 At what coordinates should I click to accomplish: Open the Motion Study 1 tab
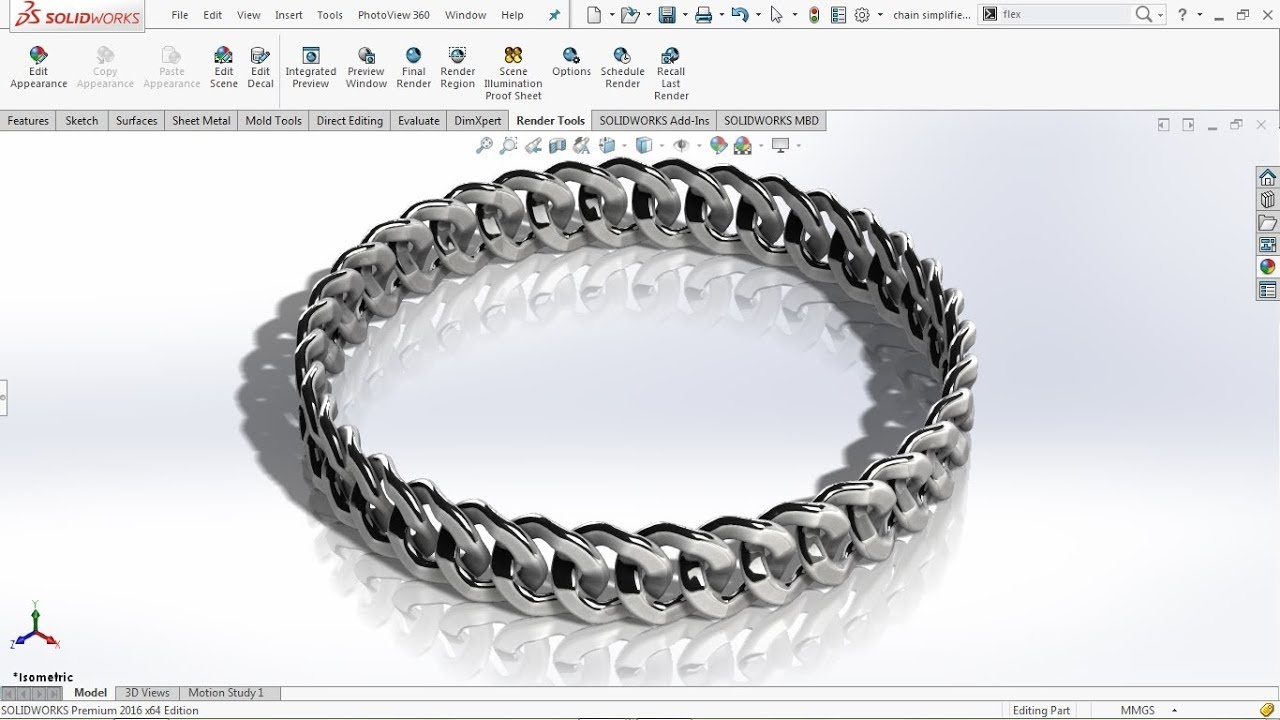click(x=226, y=693)
